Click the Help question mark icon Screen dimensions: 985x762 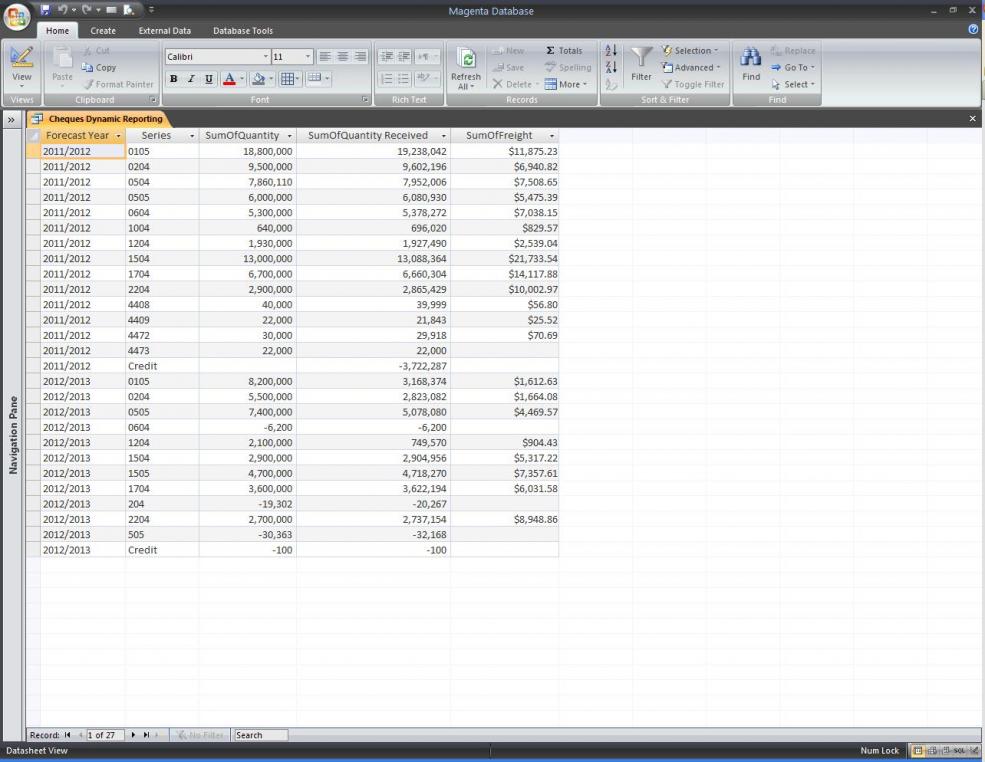tap(974, 29)
